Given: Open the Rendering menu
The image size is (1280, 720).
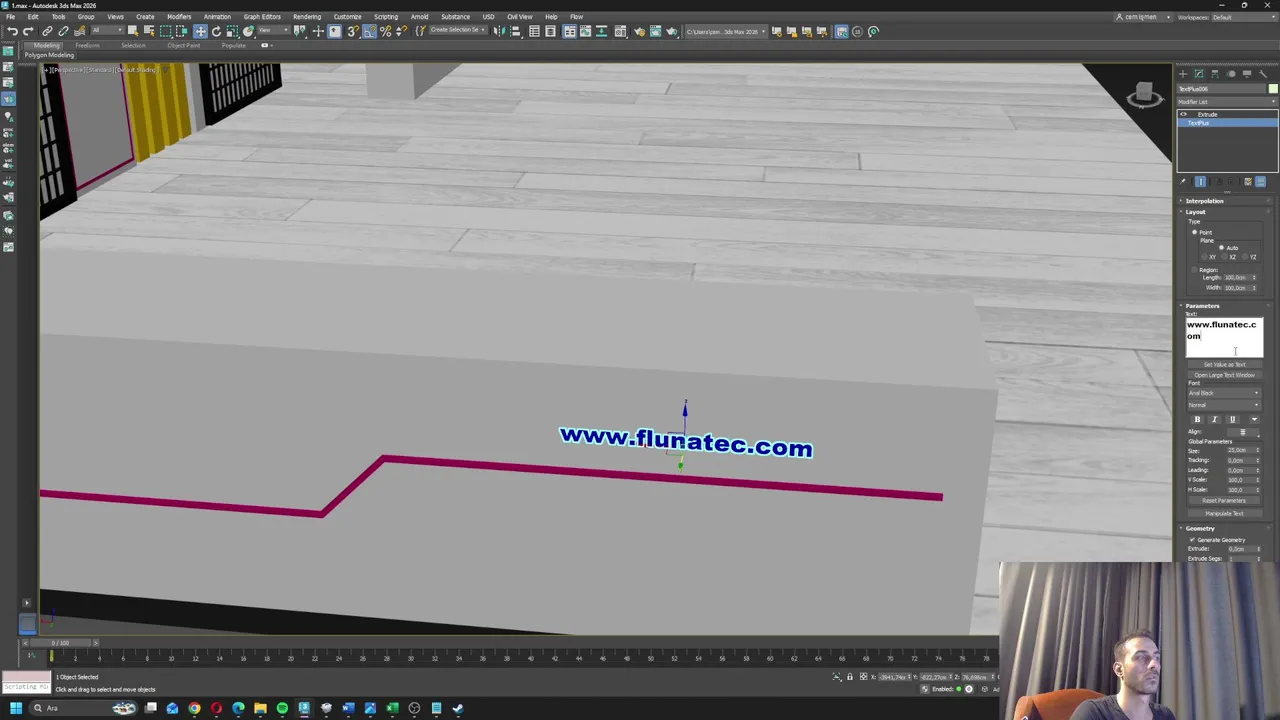Looking at the screenshot, I should click(307, 17).
